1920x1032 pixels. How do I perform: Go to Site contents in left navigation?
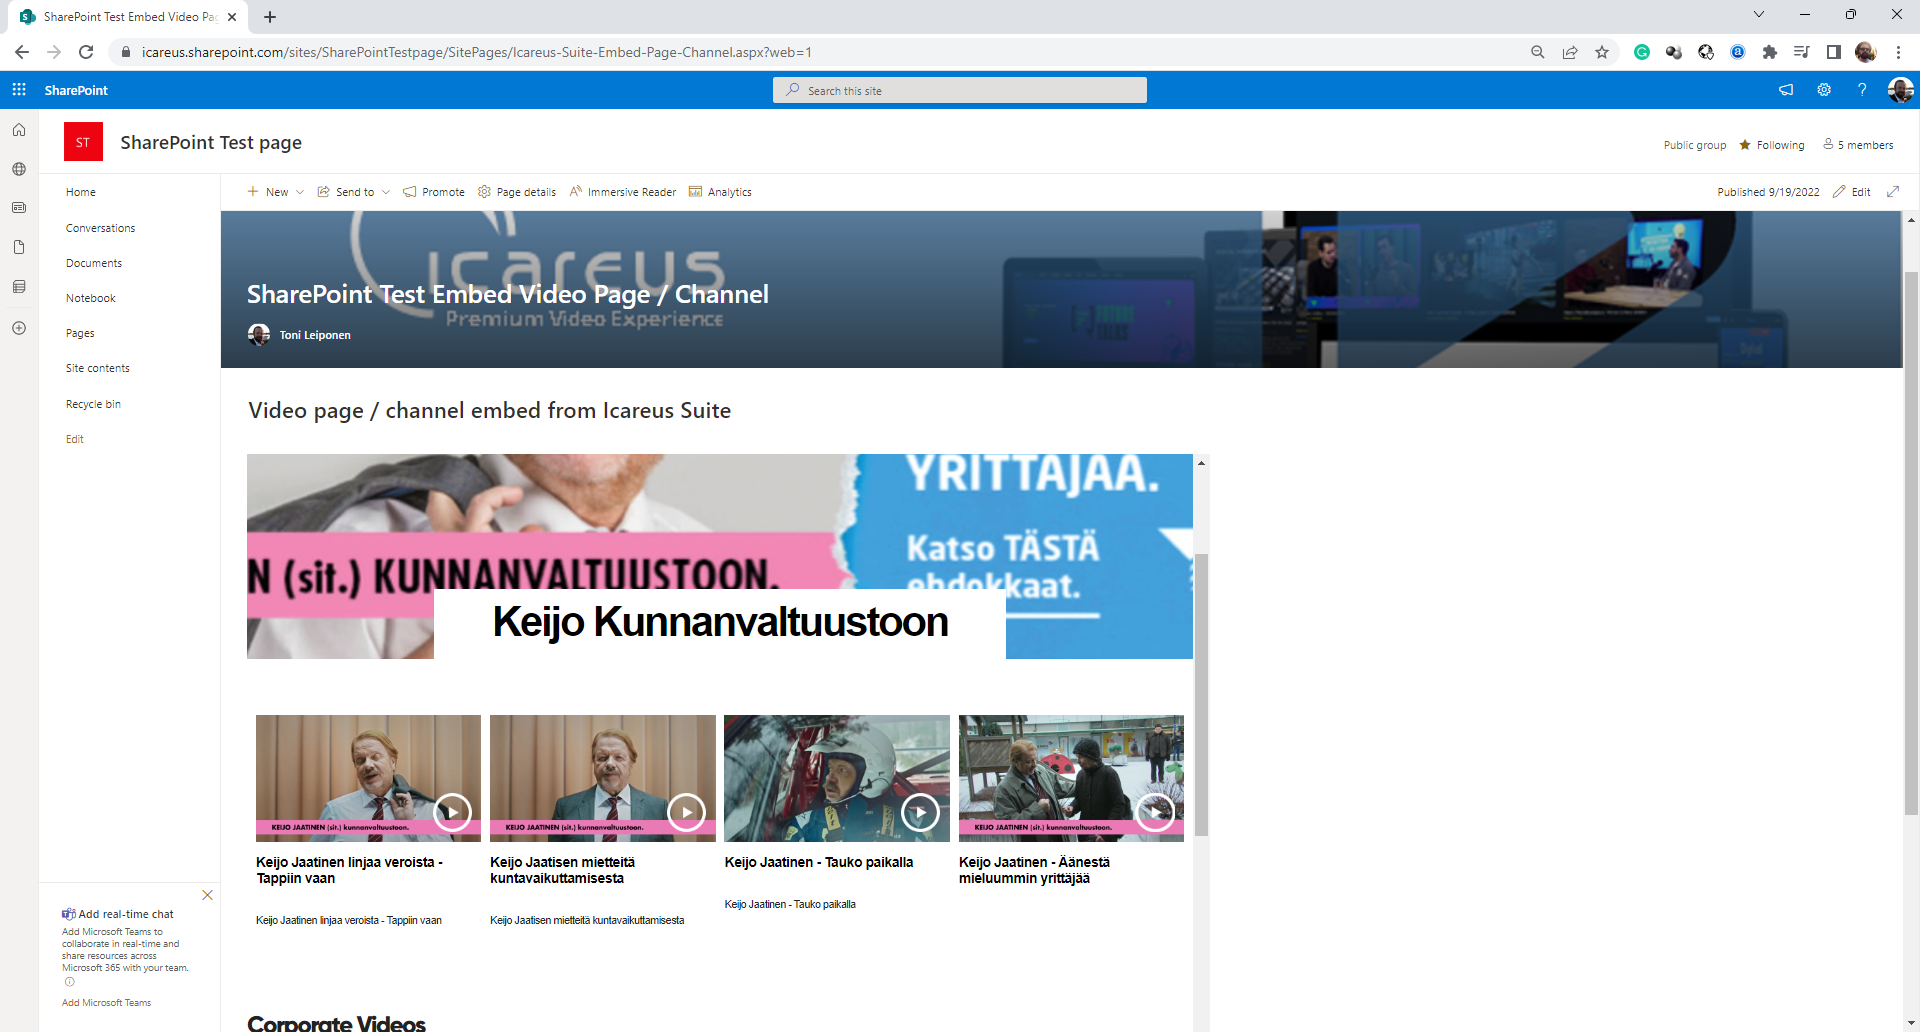pos(98,368)
